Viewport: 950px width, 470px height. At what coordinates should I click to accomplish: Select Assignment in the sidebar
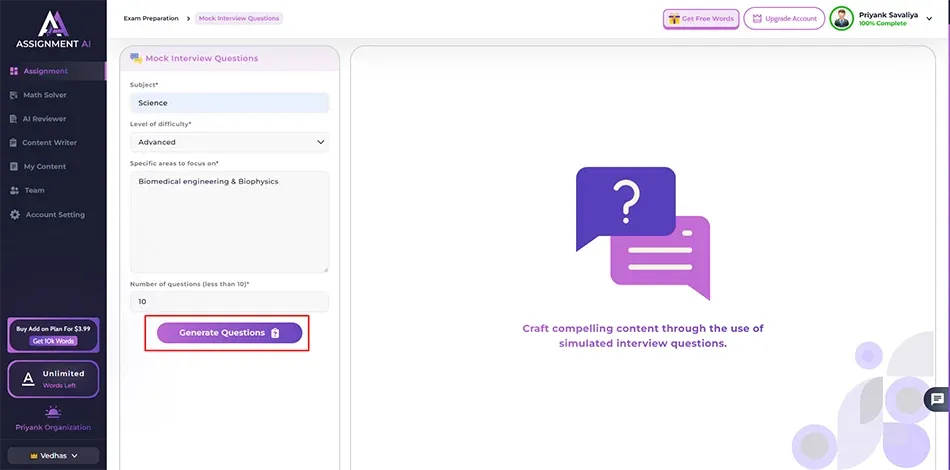pos(45,71)
